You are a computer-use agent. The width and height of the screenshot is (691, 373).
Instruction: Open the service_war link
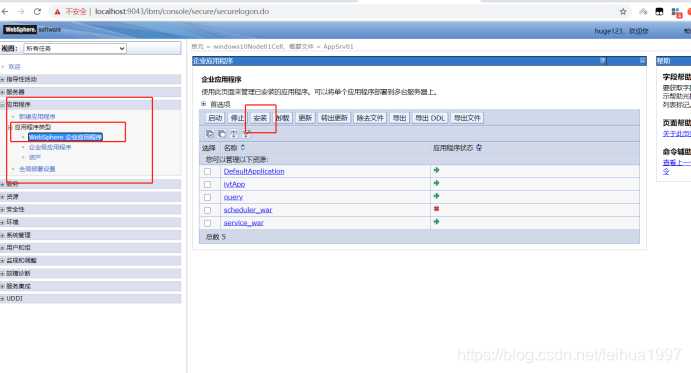click(x=243, y=223)
